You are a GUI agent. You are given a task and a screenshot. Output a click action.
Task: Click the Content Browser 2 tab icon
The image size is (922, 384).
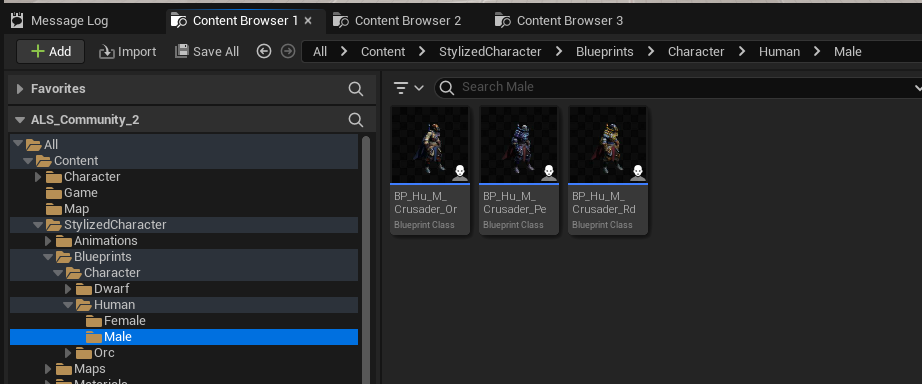[x=341, y=21]
